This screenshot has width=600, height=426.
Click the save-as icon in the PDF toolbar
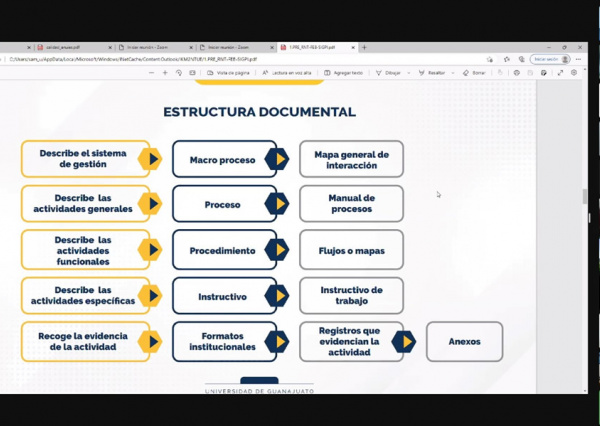(x=544, y=73)
